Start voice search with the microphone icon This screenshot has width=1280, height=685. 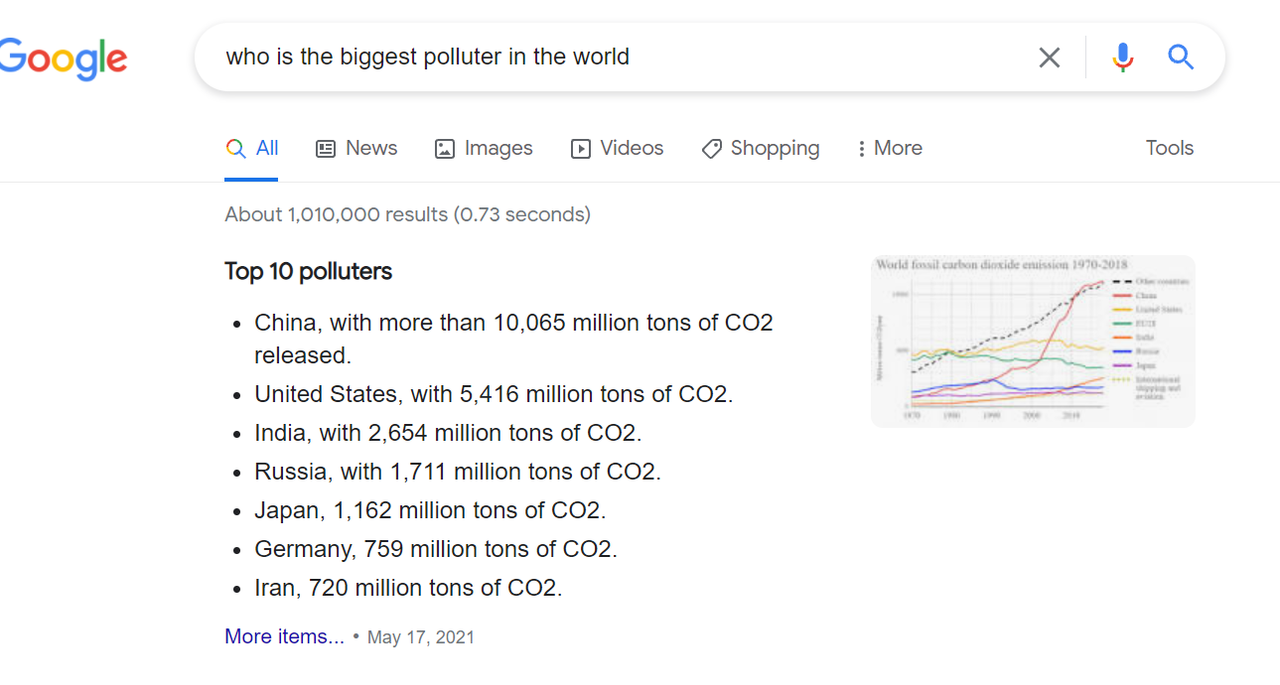1123,58
